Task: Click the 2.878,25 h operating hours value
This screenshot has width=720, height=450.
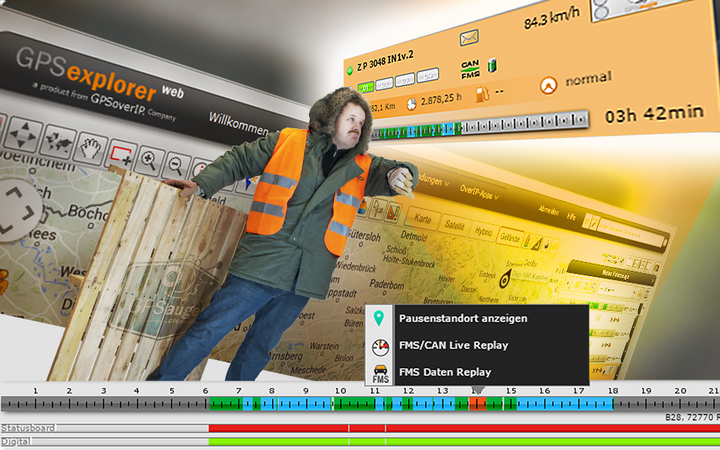Action: click(442, 100)
